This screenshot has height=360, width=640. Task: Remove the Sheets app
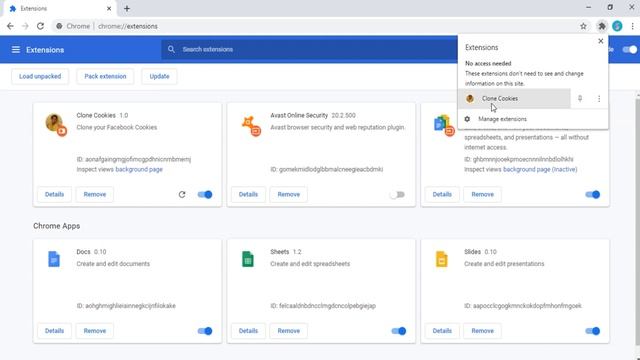[289, 331]
